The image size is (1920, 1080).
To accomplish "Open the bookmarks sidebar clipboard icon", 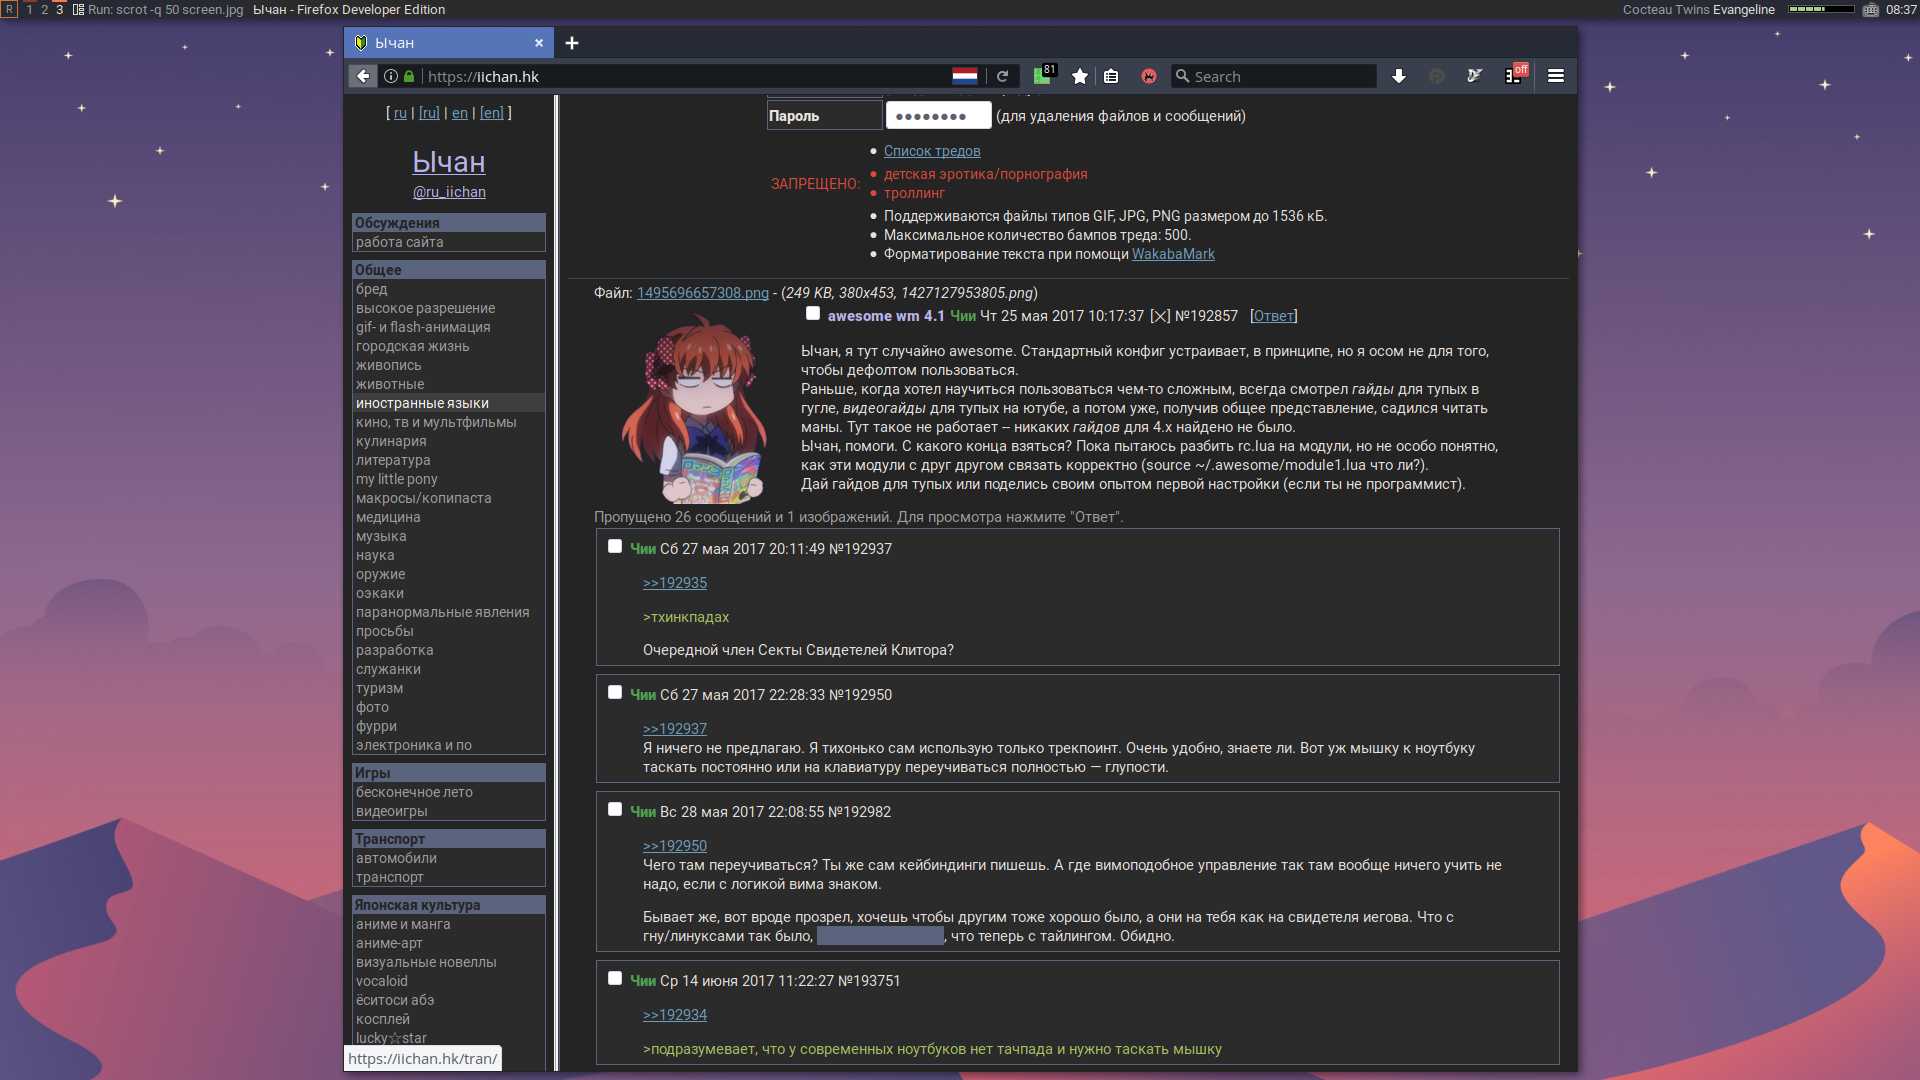I will (1111, 76).
